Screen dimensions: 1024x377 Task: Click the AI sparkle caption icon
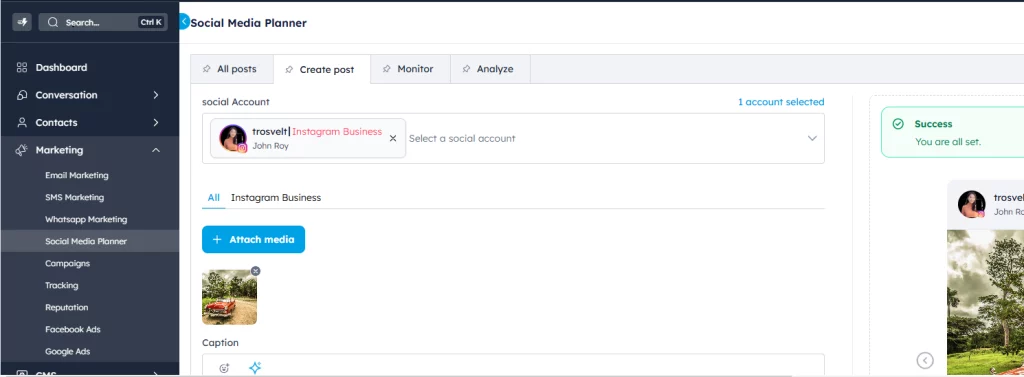point(255,368)
